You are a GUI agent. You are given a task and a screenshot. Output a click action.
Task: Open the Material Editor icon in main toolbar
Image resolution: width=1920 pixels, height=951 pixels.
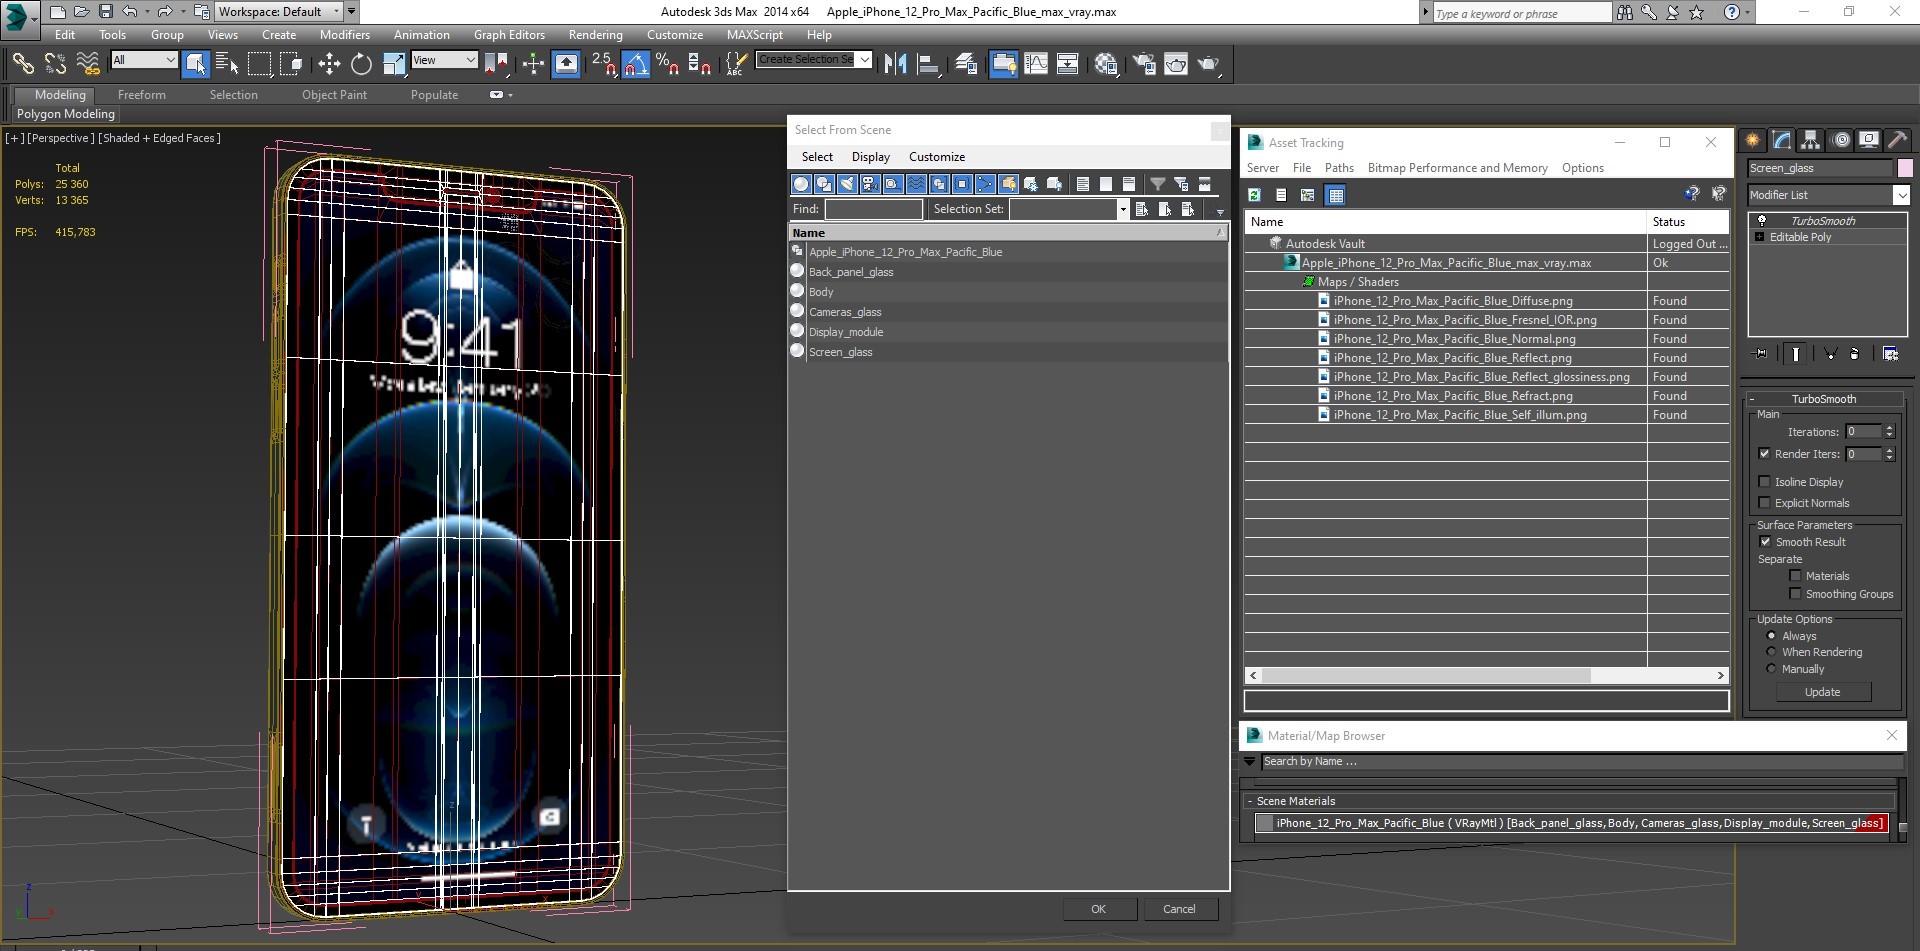1106,64
